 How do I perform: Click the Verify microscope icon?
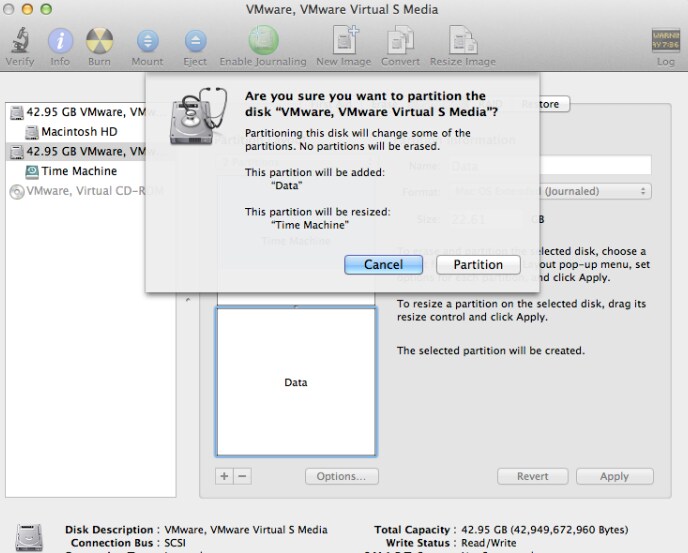coord(20,40)
